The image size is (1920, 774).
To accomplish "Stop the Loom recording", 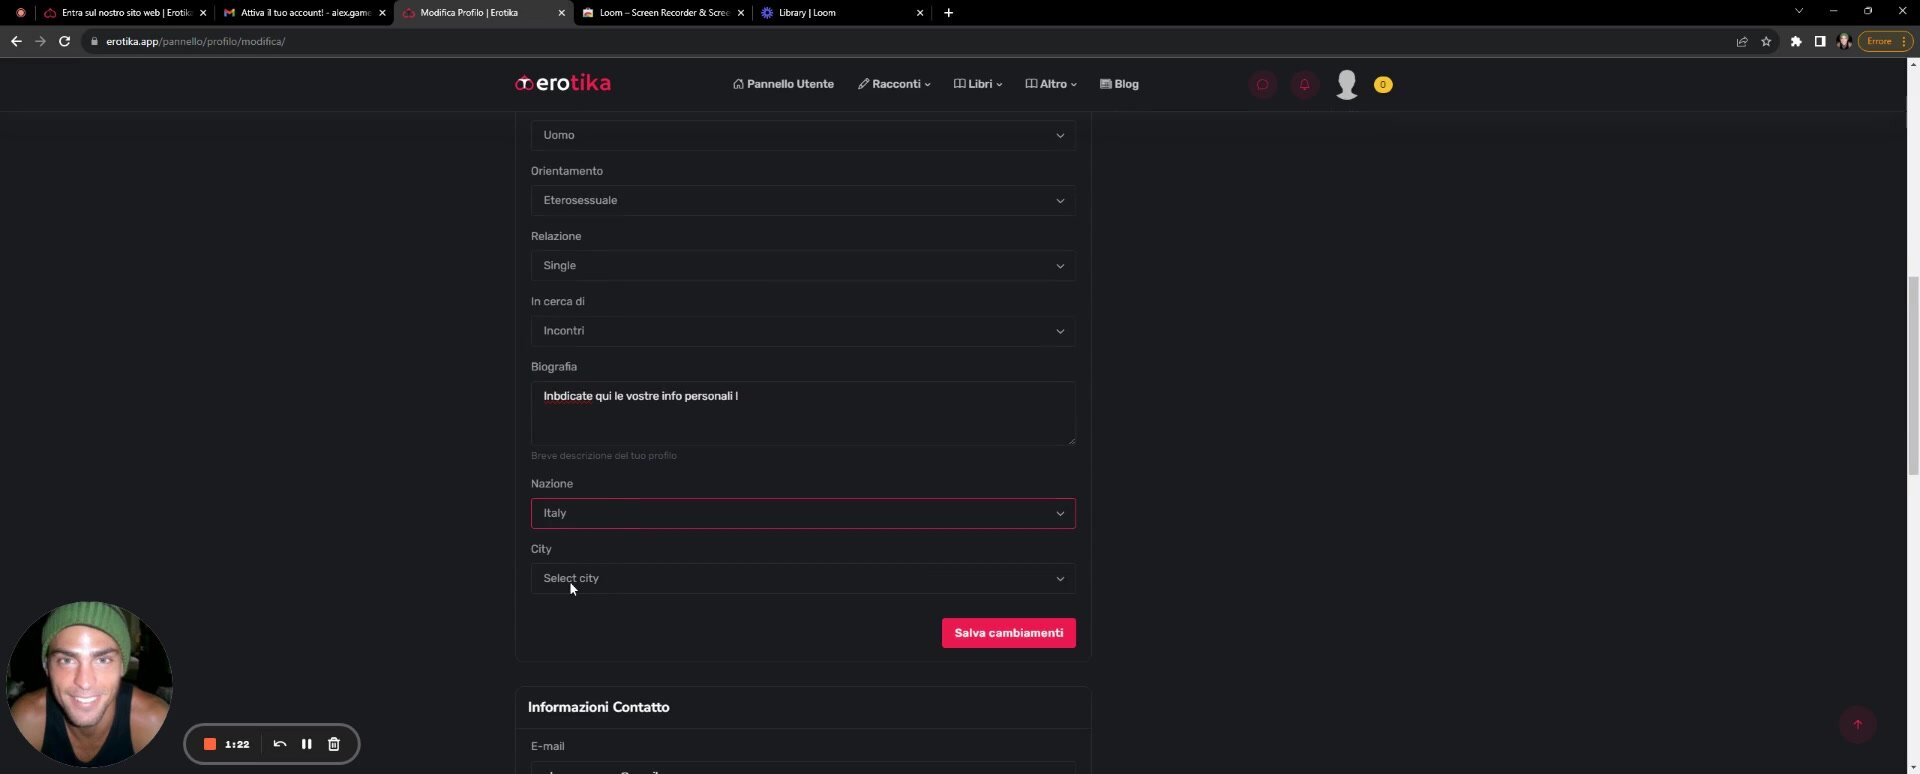I will coord(210,744).
